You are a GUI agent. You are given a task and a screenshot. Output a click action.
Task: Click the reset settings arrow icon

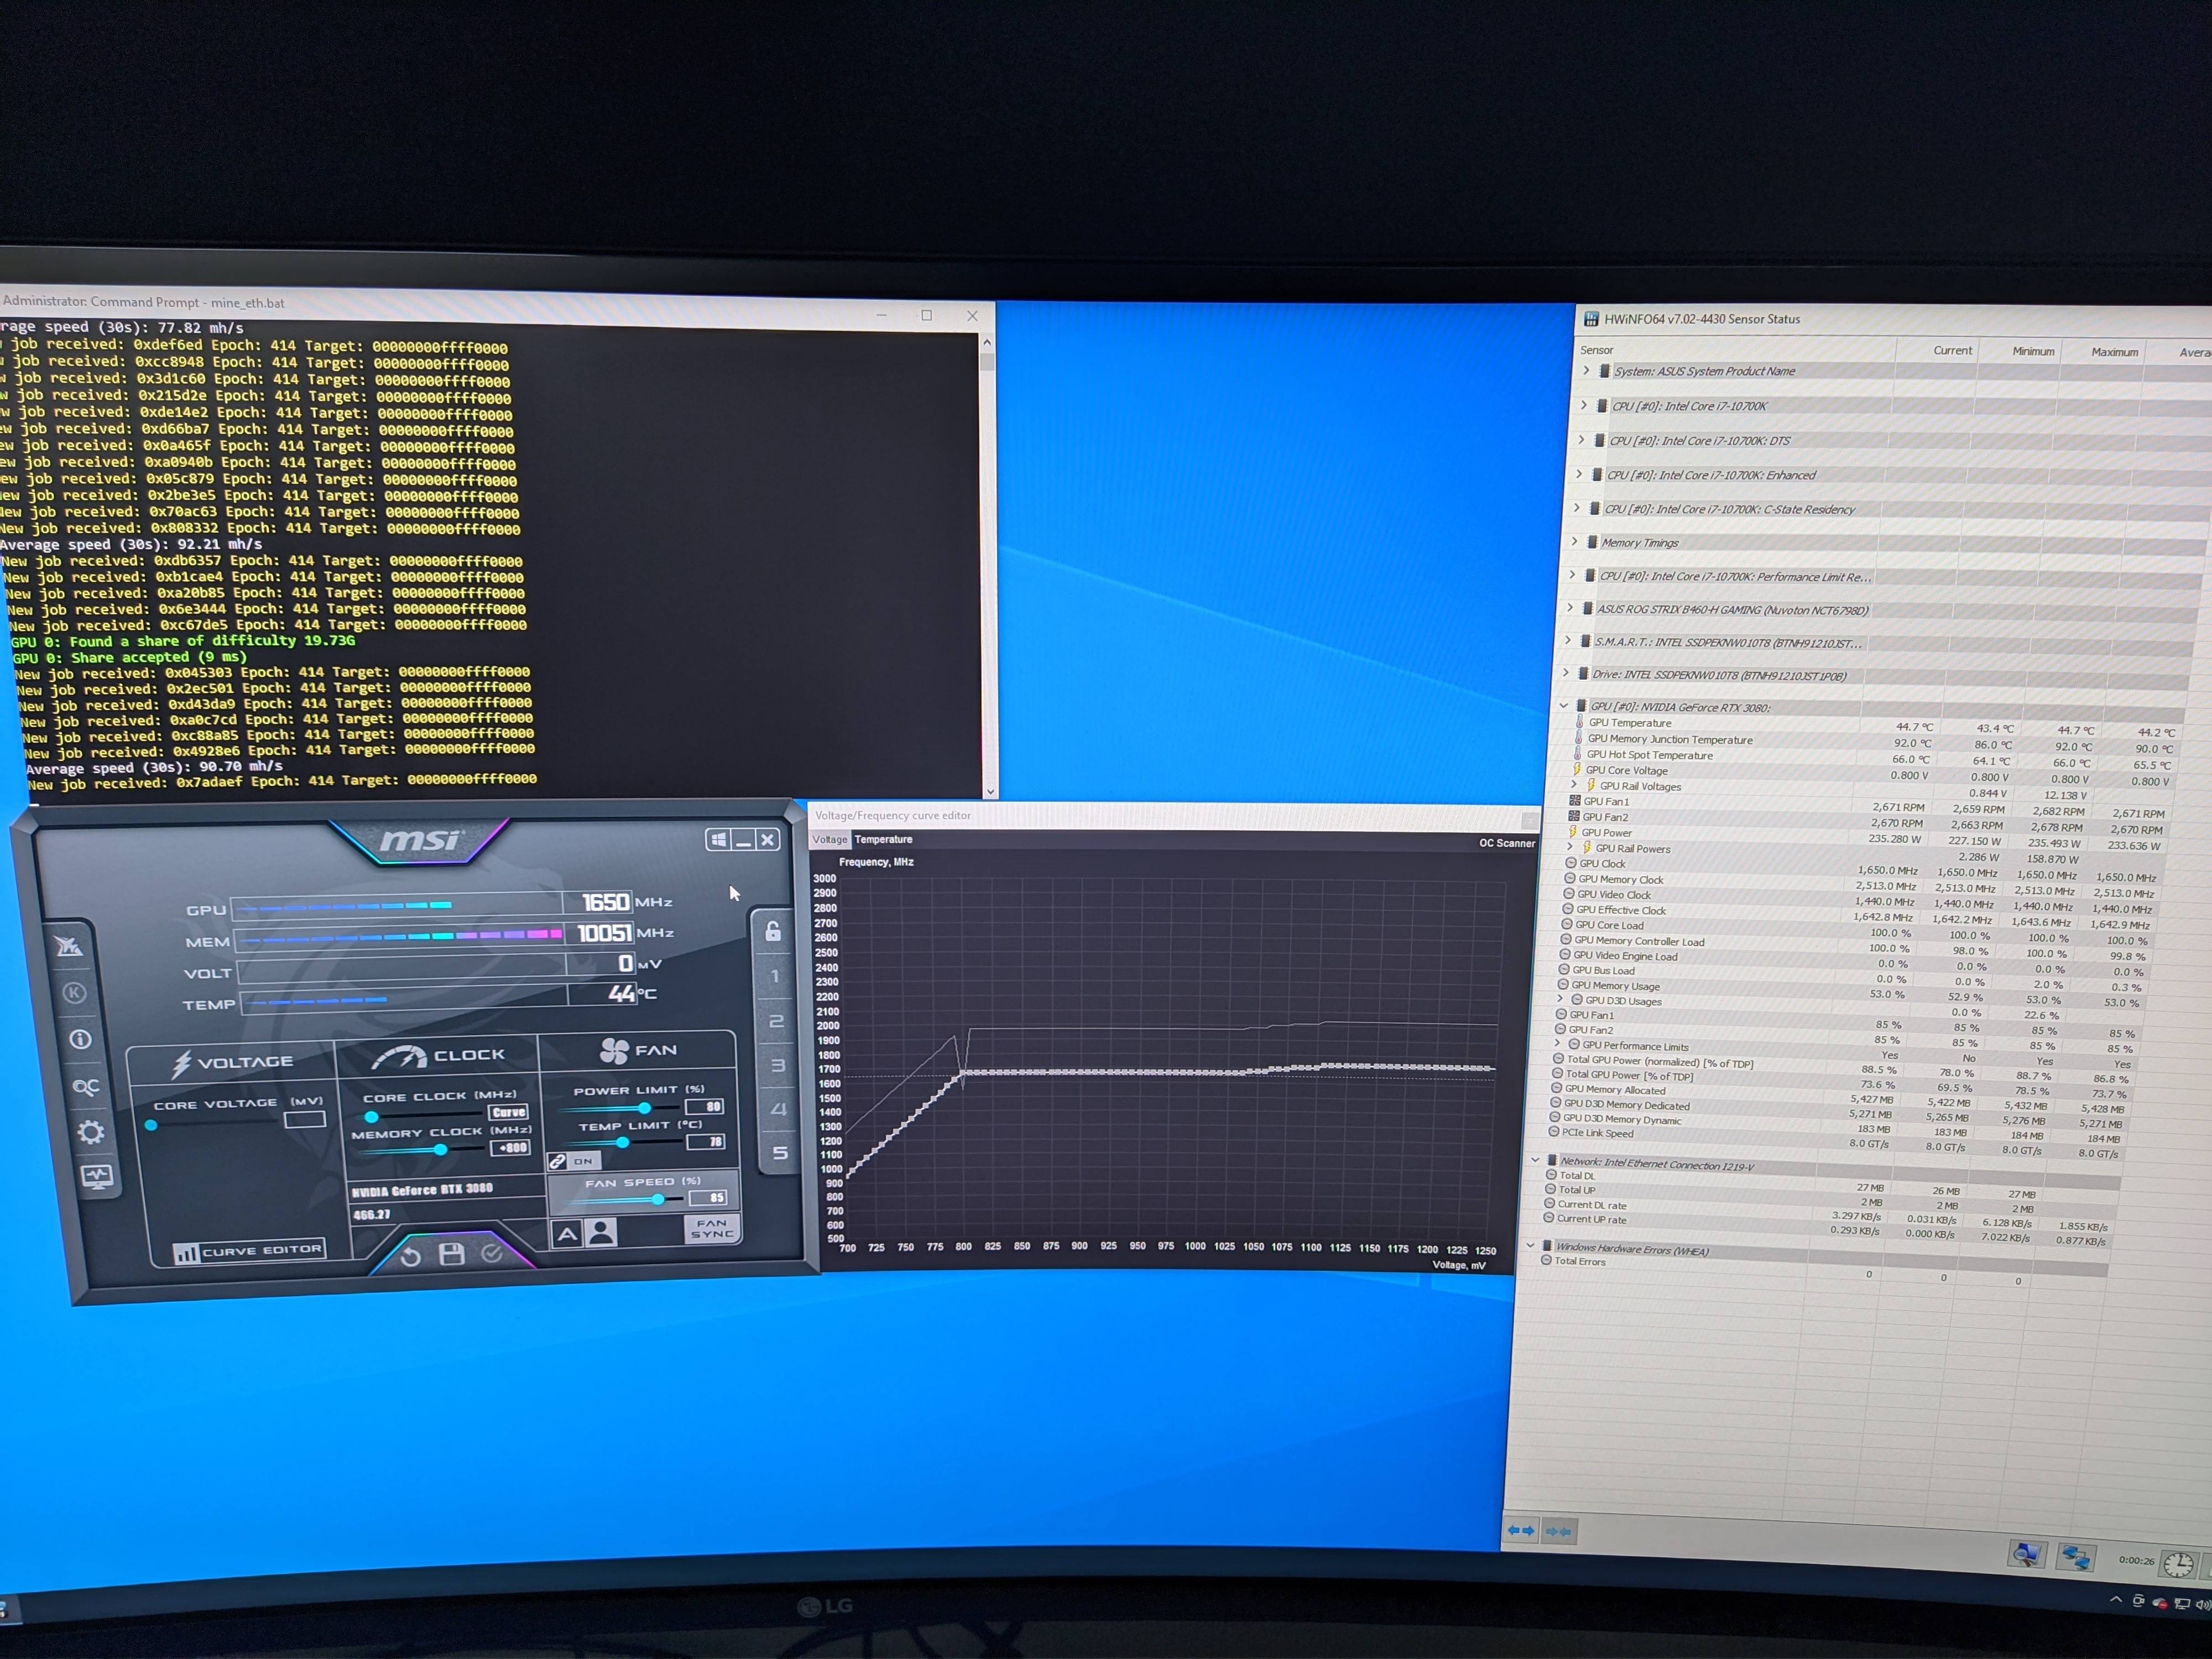coord(411,1256)
